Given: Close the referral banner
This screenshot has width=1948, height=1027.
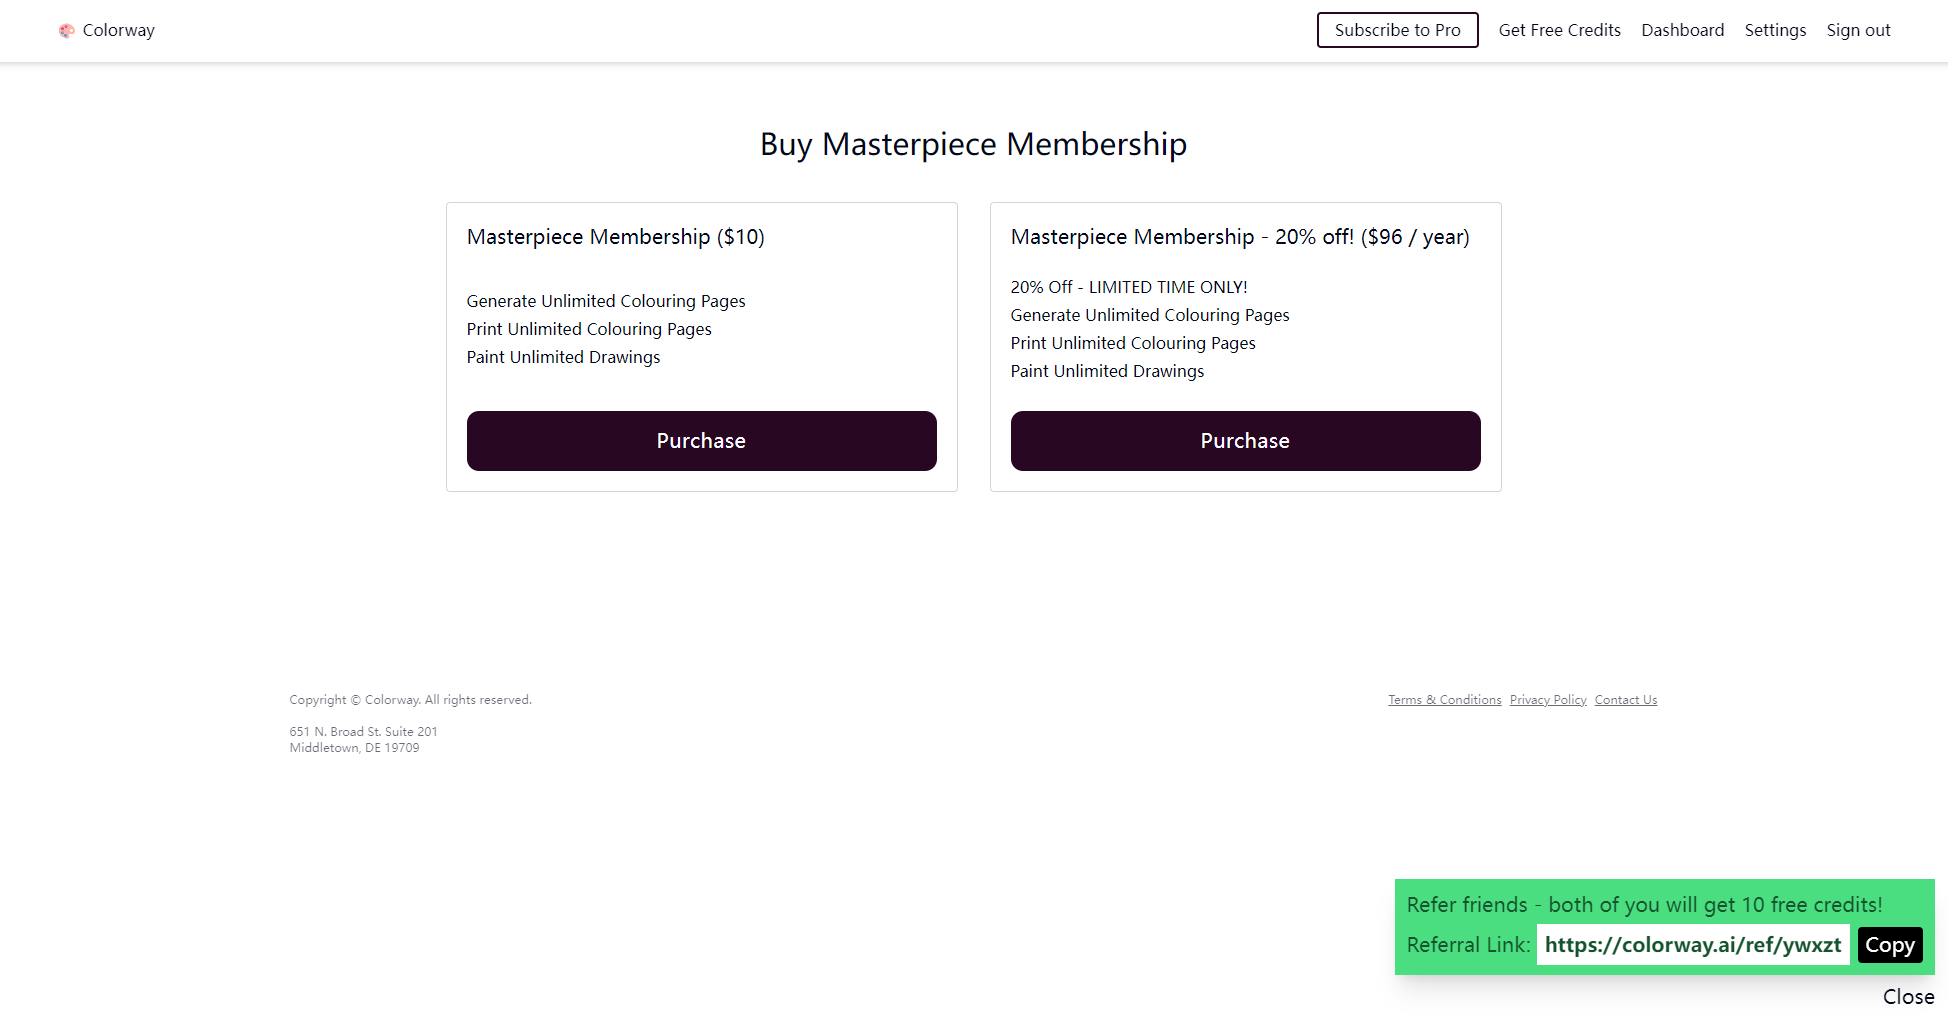Looking at the screenshot, I should [x=1908, y=997].
